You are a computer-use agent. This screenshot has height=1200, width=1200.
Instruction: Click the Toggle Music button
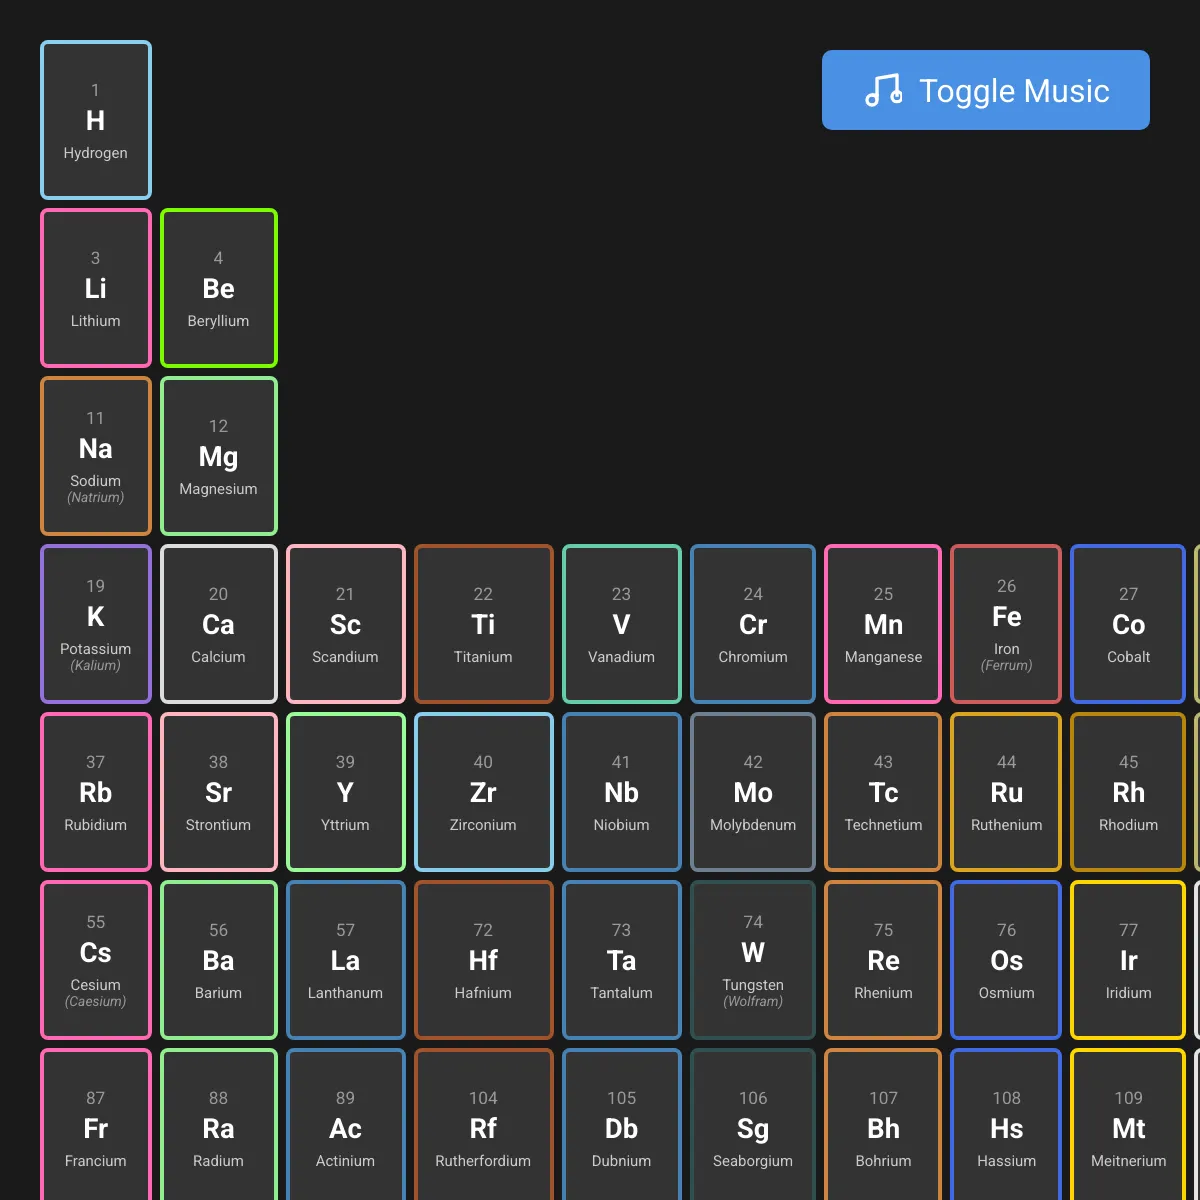point(985,90)
